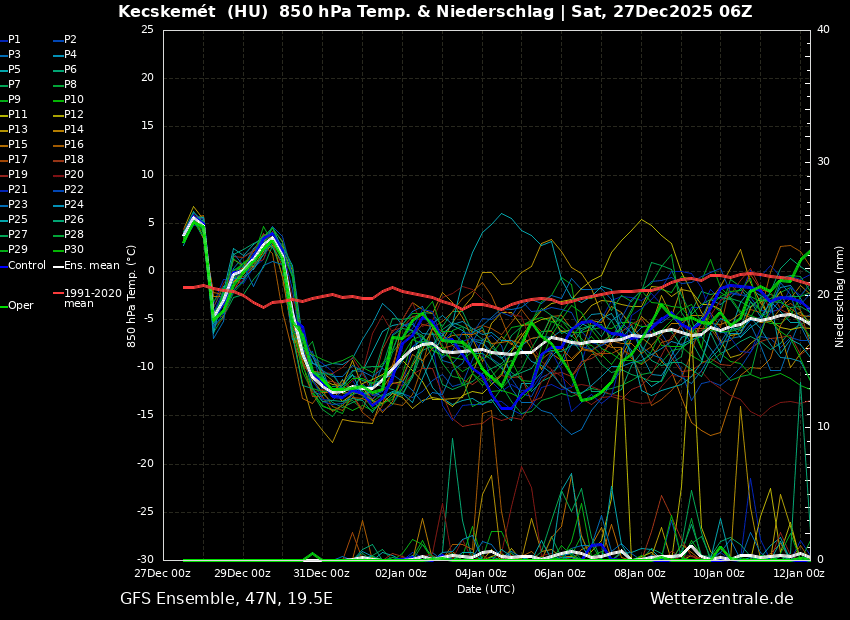Click the Oper legend entry
Viewport: 850px width, 620px height.
[x=21, y=306]
